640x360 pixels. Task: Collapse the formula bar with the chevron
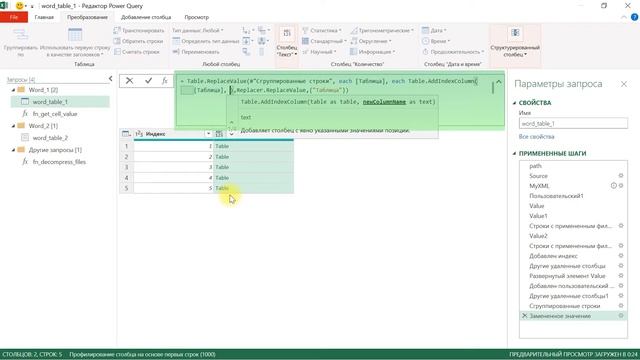[499, 82]
